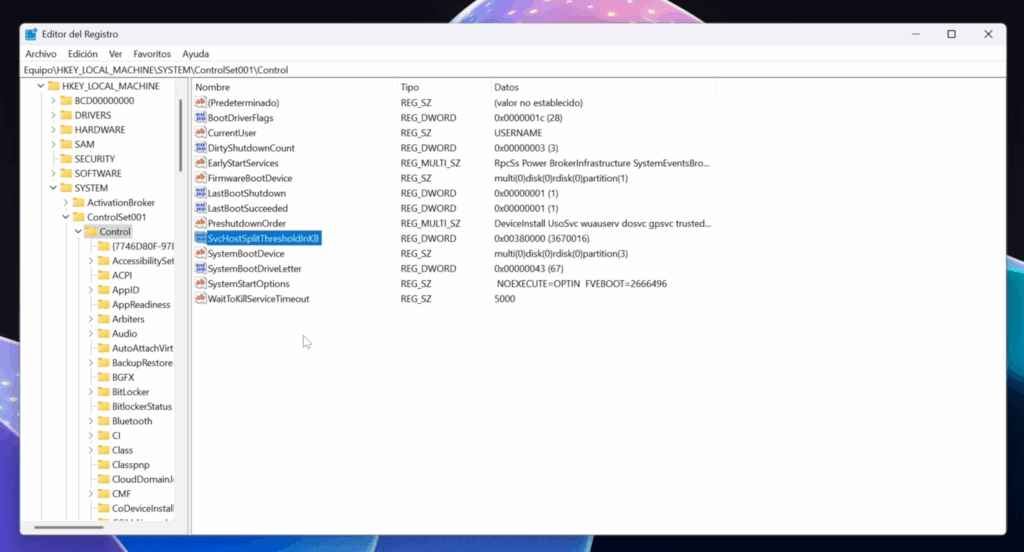Screen dimensions: 1024x552
Task: Open the Ver menu
Action: coord(115,54)
